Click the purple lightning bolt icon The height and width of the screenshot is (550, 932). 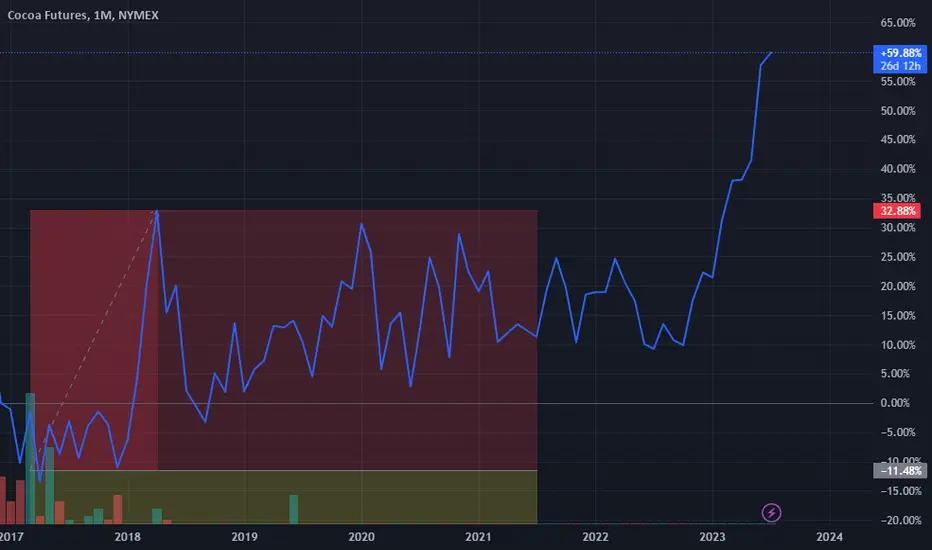[771, 513]
